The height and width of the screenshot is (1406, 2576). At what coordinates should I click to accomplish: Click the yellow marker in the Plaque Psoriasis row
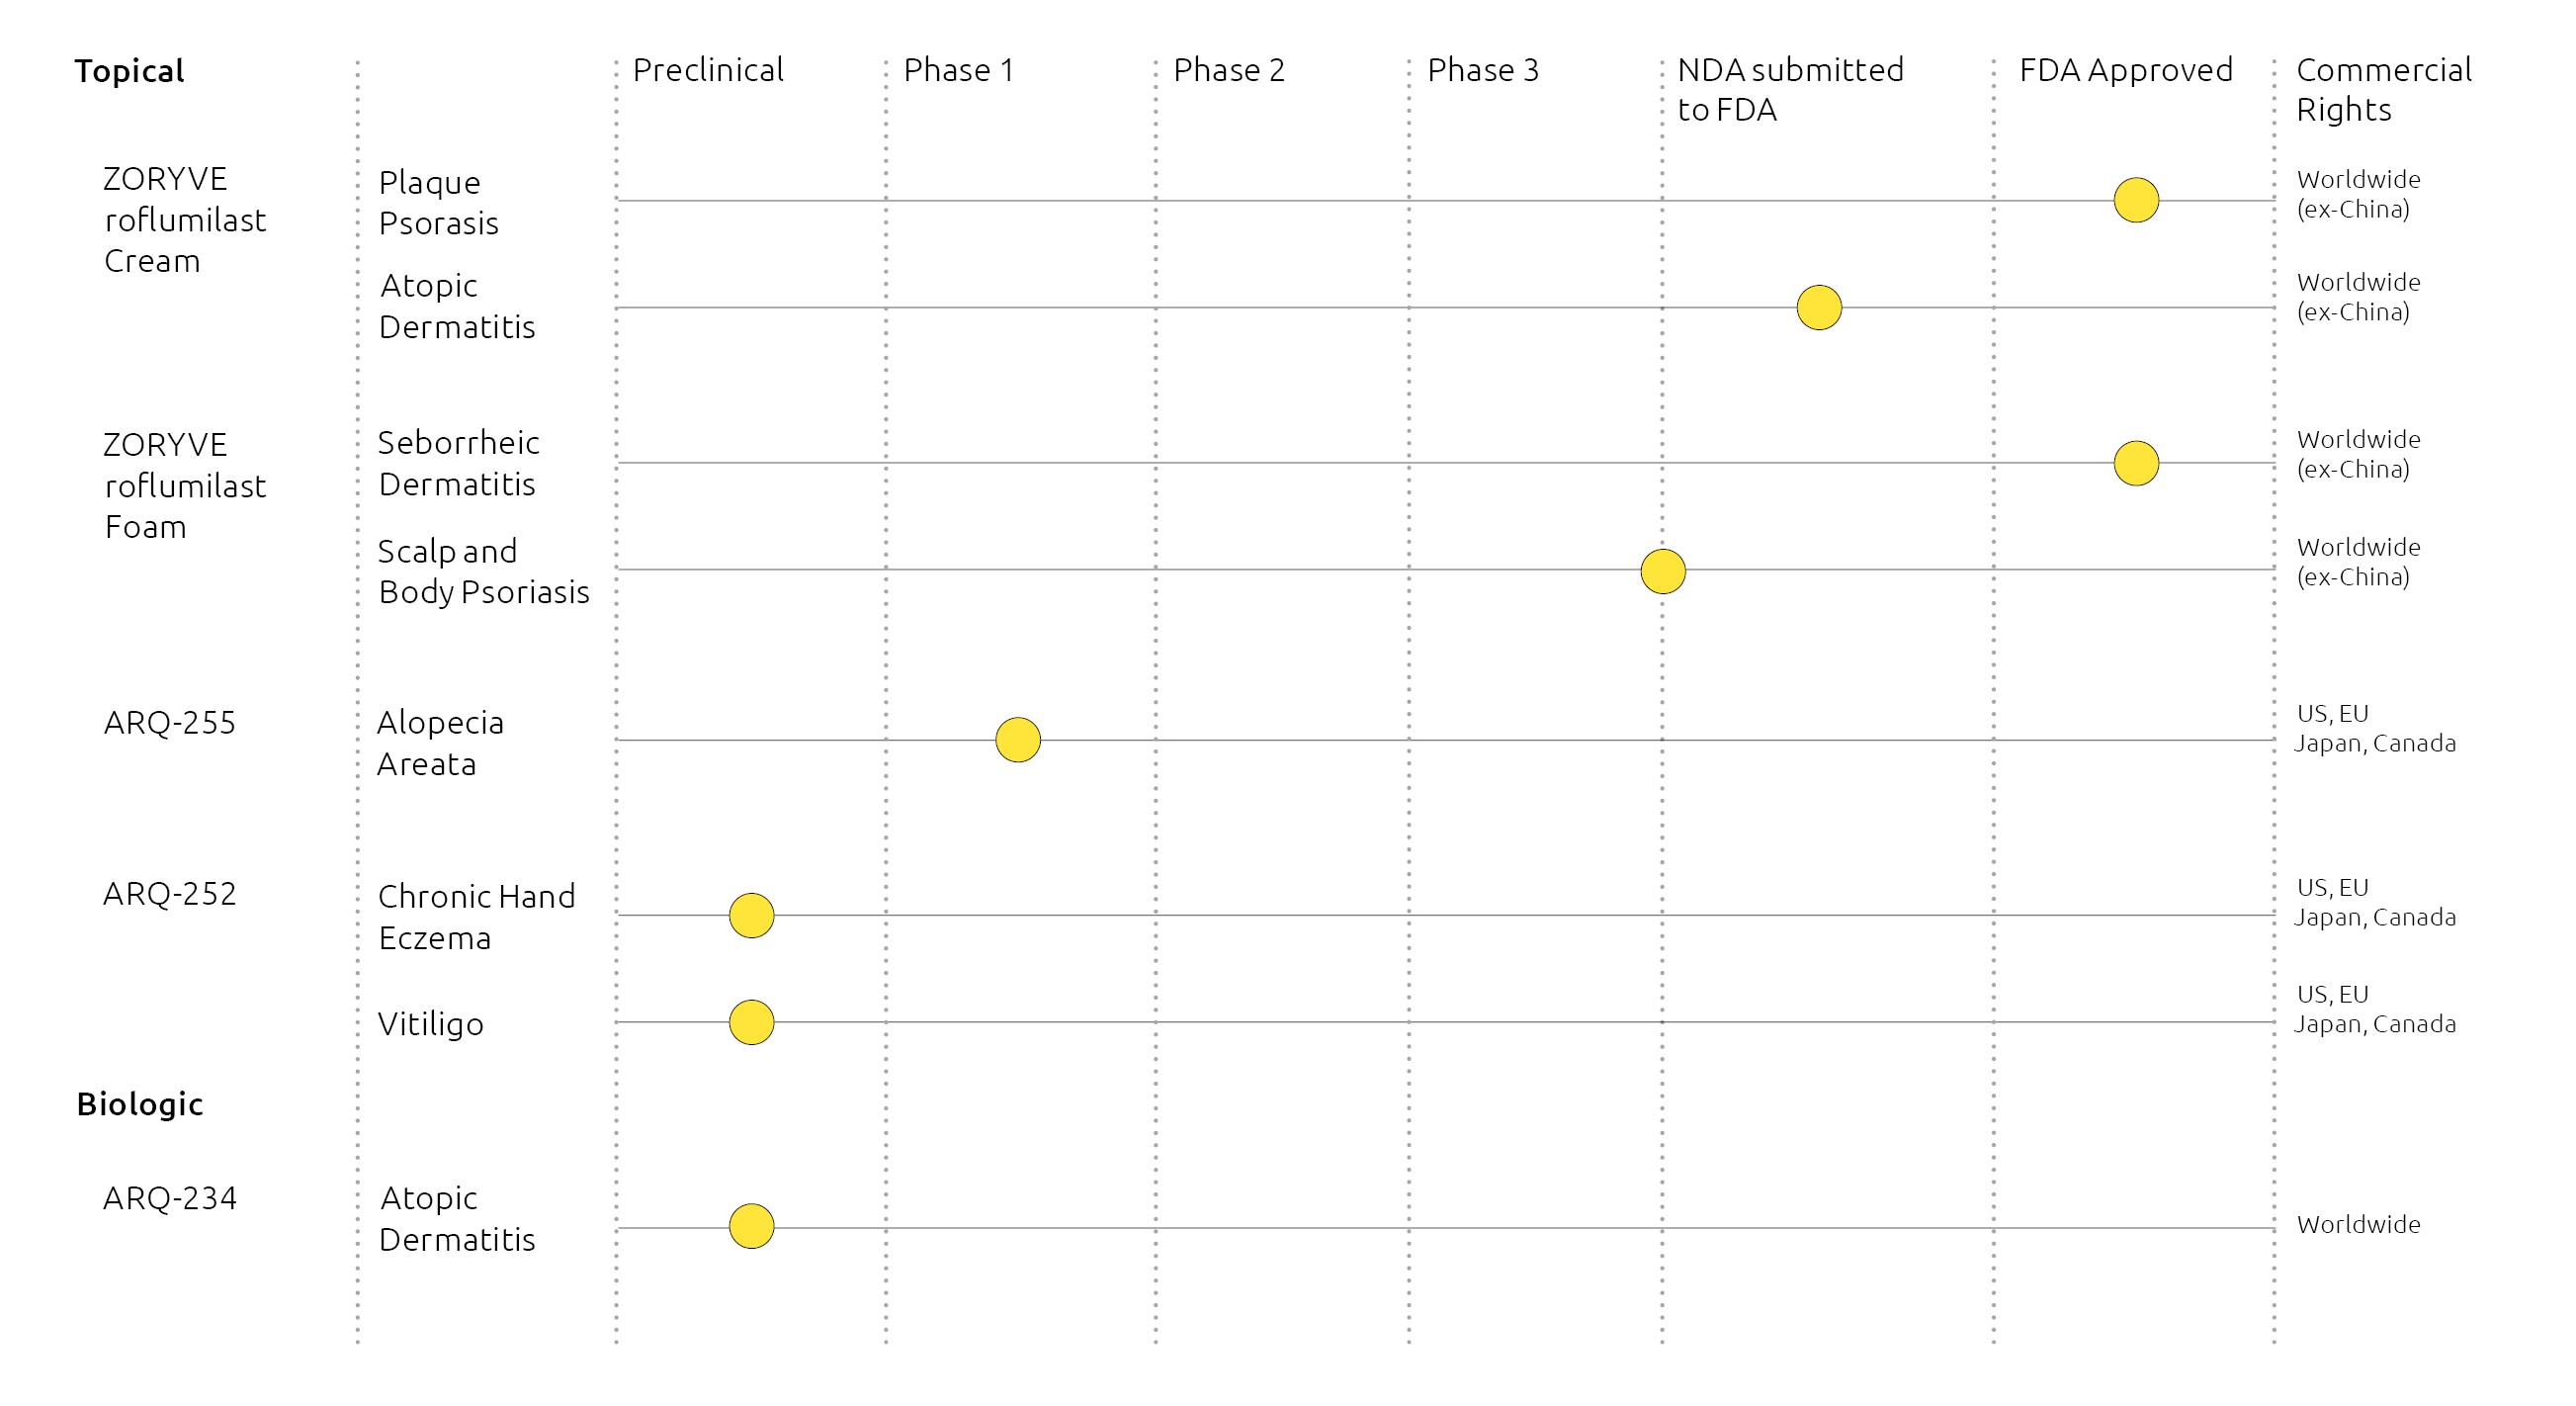[x=2135, y=200]
